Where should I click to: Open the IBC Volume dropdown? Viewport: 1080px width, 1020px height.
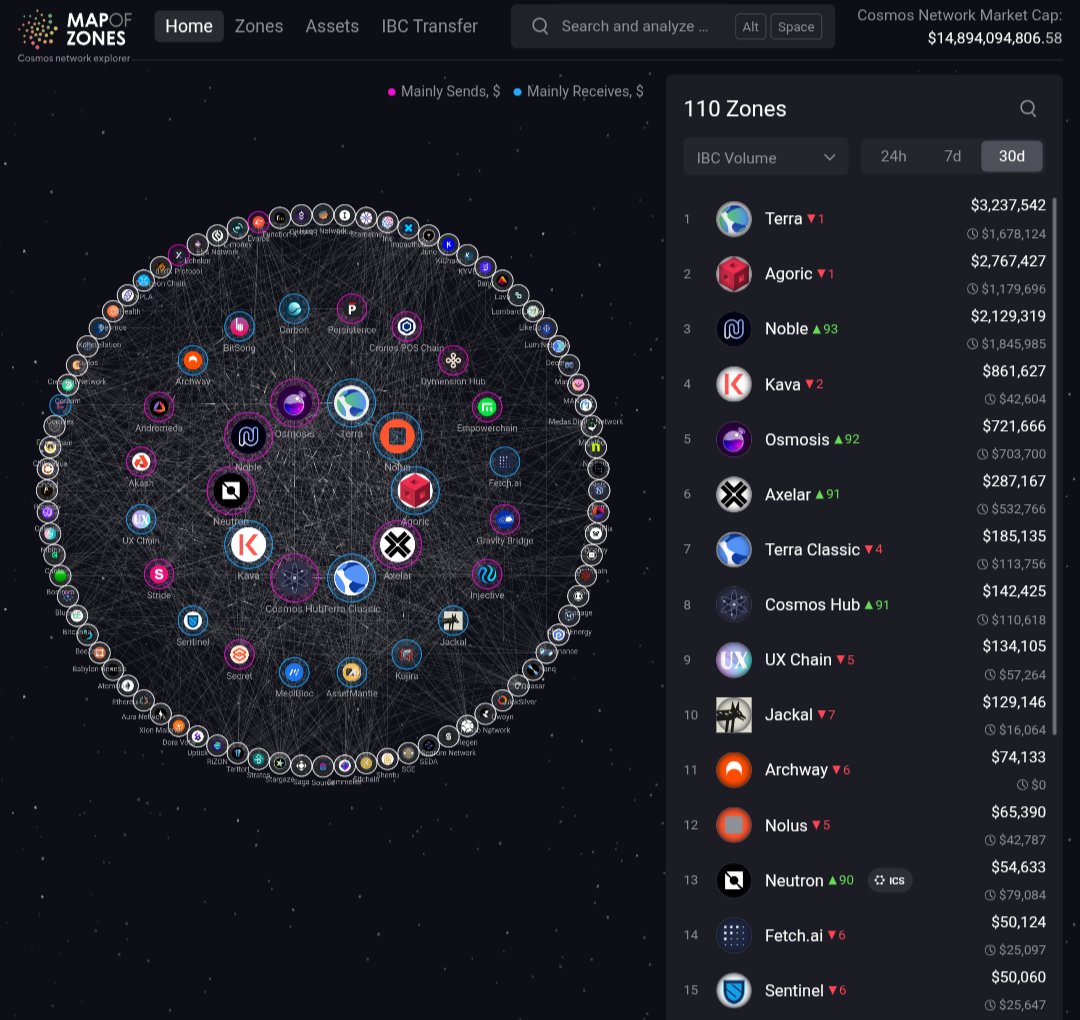766,157
